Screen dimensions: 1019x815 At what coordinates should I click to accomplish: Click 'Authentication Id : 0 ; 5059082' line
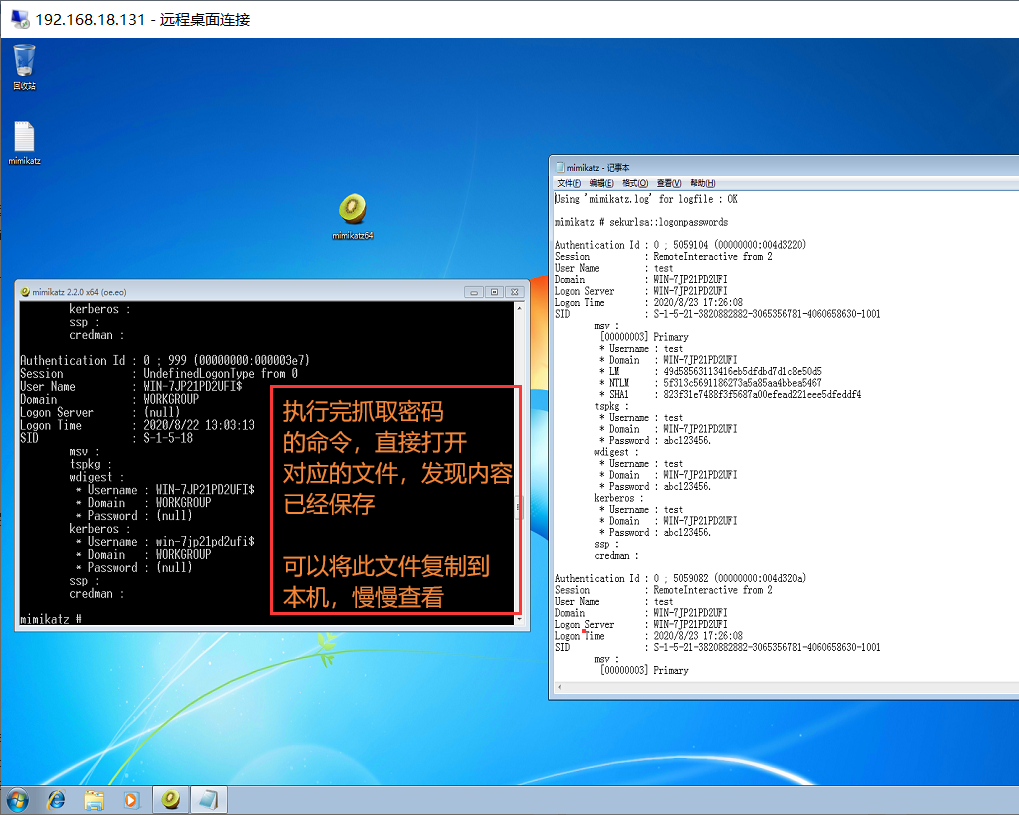pyautogui.click(x=680, y=578)
